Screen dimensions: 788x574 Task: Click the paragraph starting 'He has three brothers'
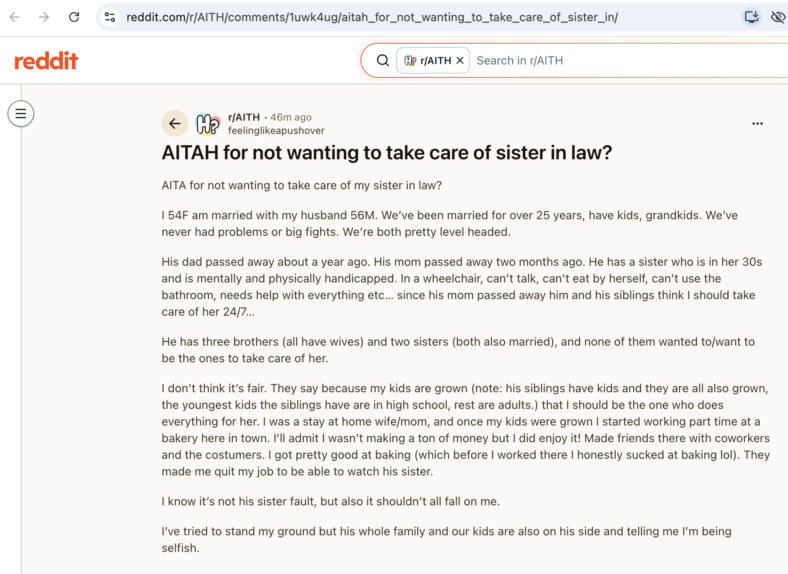458,350
